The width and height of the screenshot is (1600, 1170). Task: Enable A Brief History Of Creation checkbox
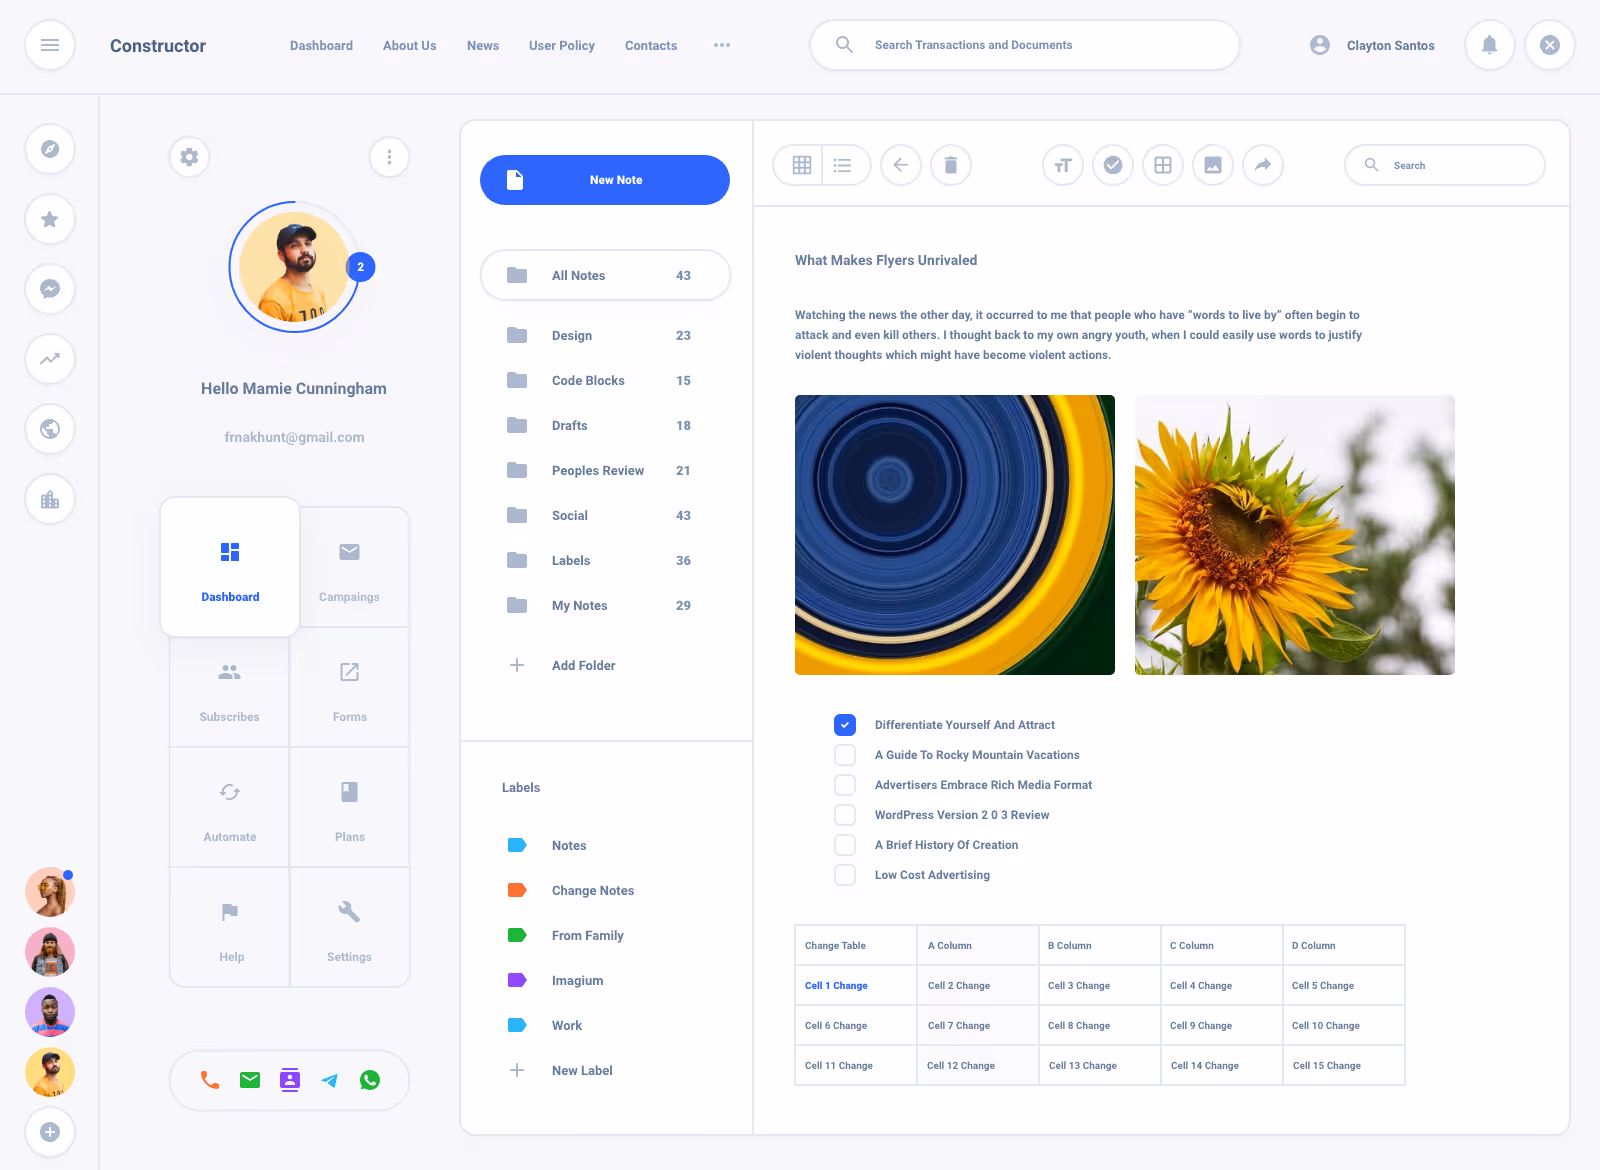pyautogui.click(x=845, y=844)
